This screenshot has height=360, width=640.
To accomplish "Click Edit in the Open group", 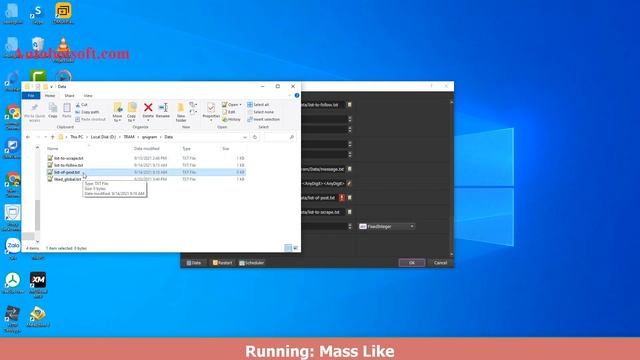I will 229,112.
